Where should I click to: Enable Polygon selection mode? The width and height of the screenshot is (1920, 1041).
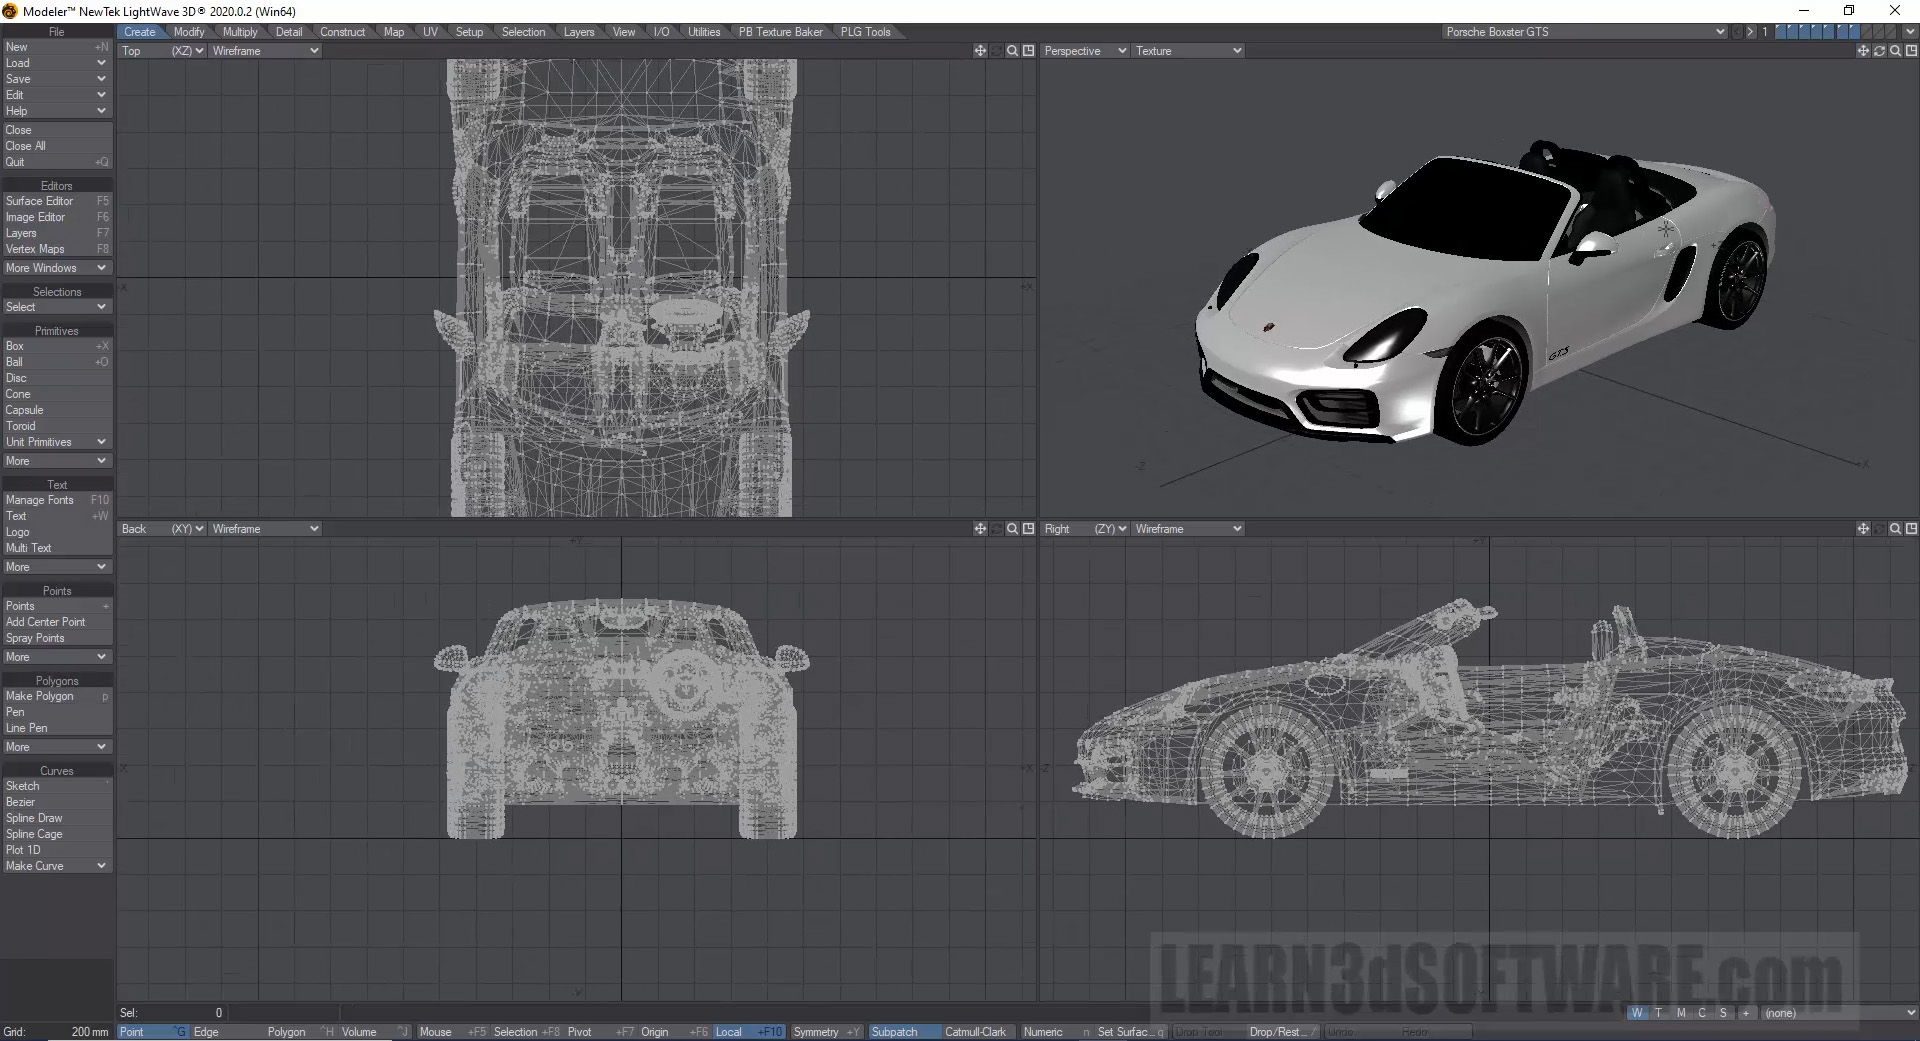coord(286,1032)
